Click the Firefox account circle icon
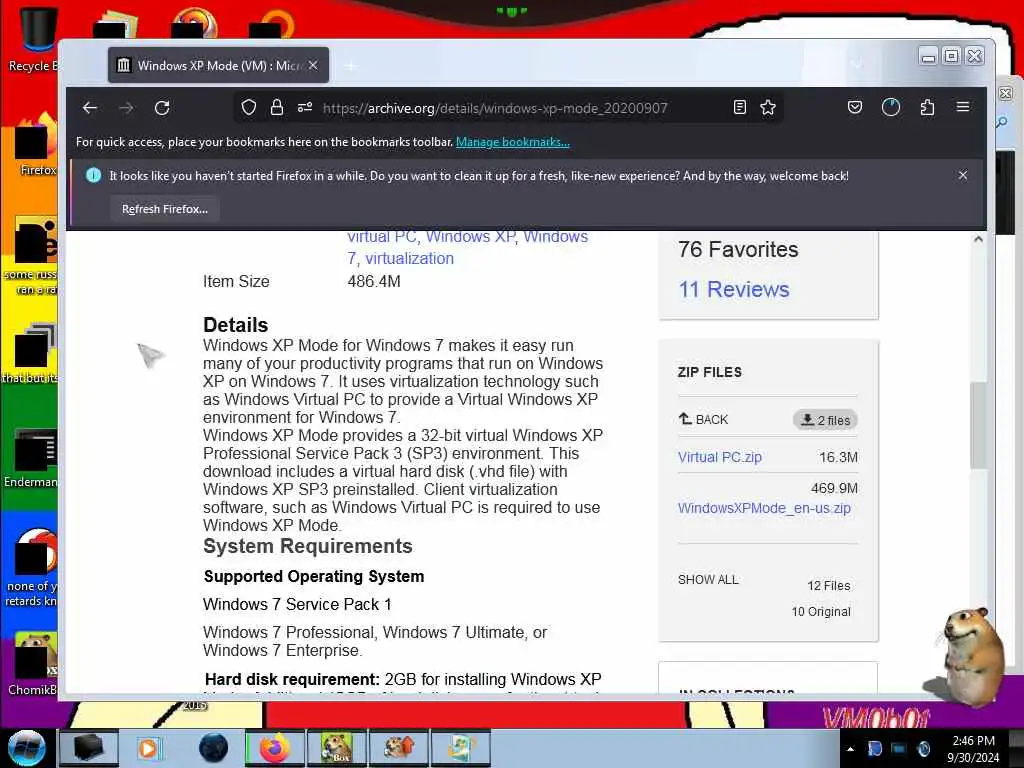This screenshot has width=1024, height=768. pos(891,107)
